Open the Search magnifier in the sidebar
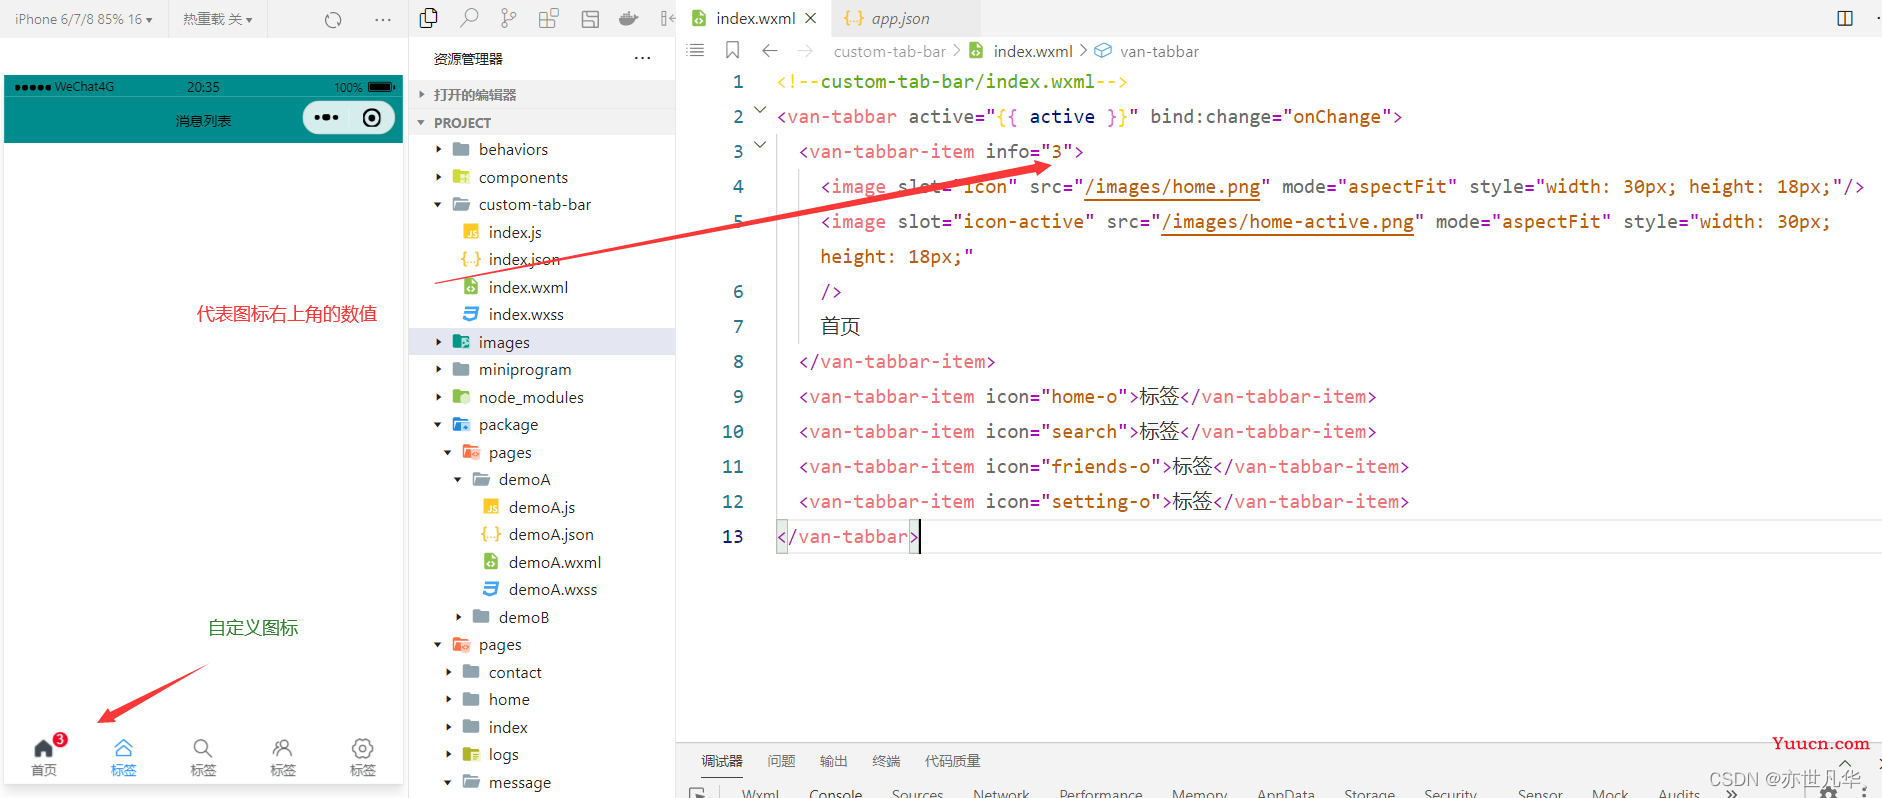 [468, 18]
